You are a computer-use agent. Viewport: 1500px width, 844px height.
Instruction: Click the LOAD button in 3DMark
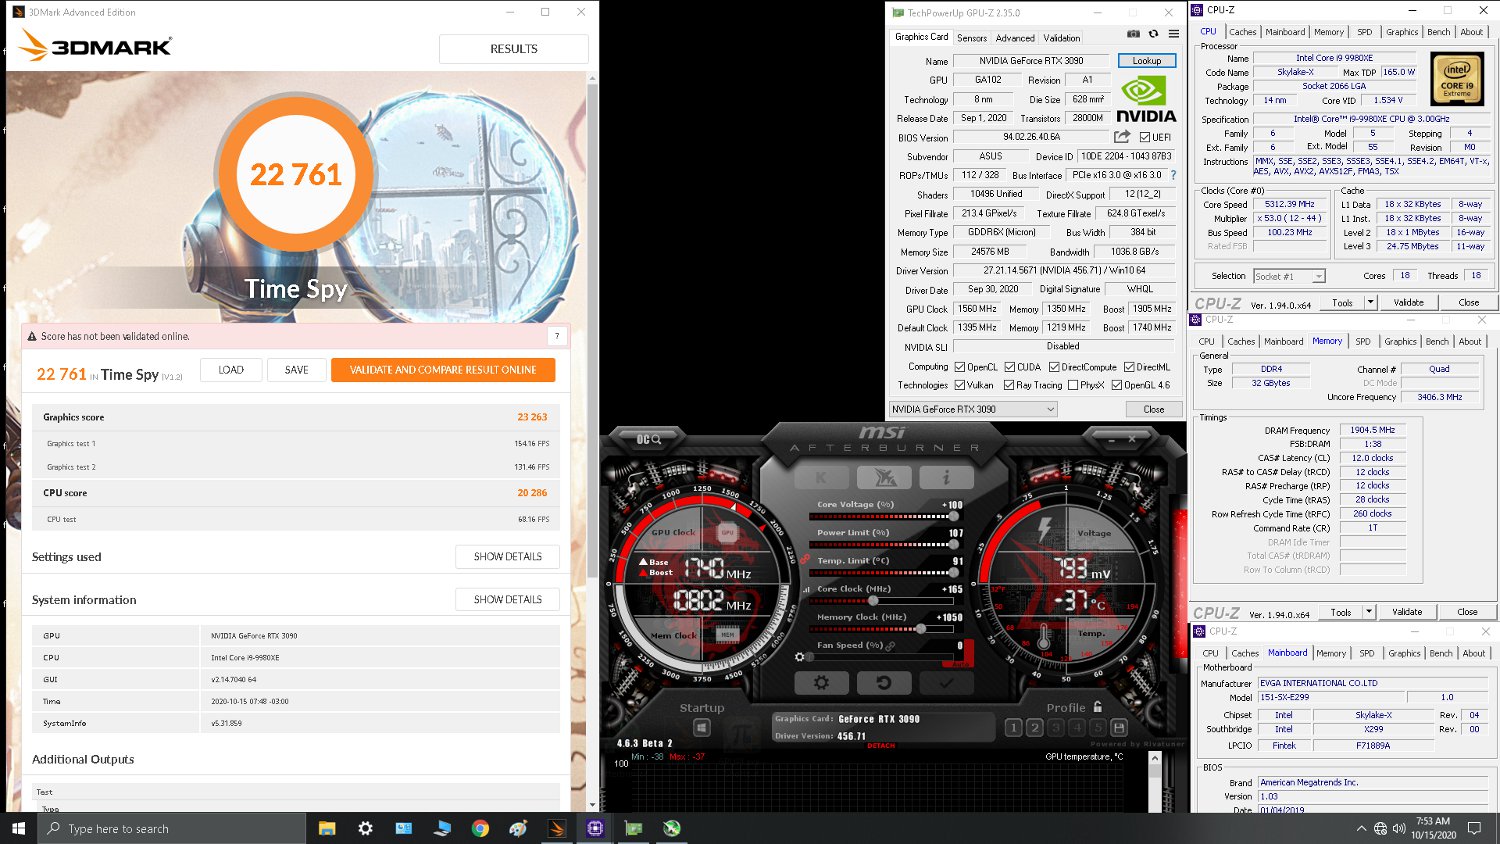point(231,370)
